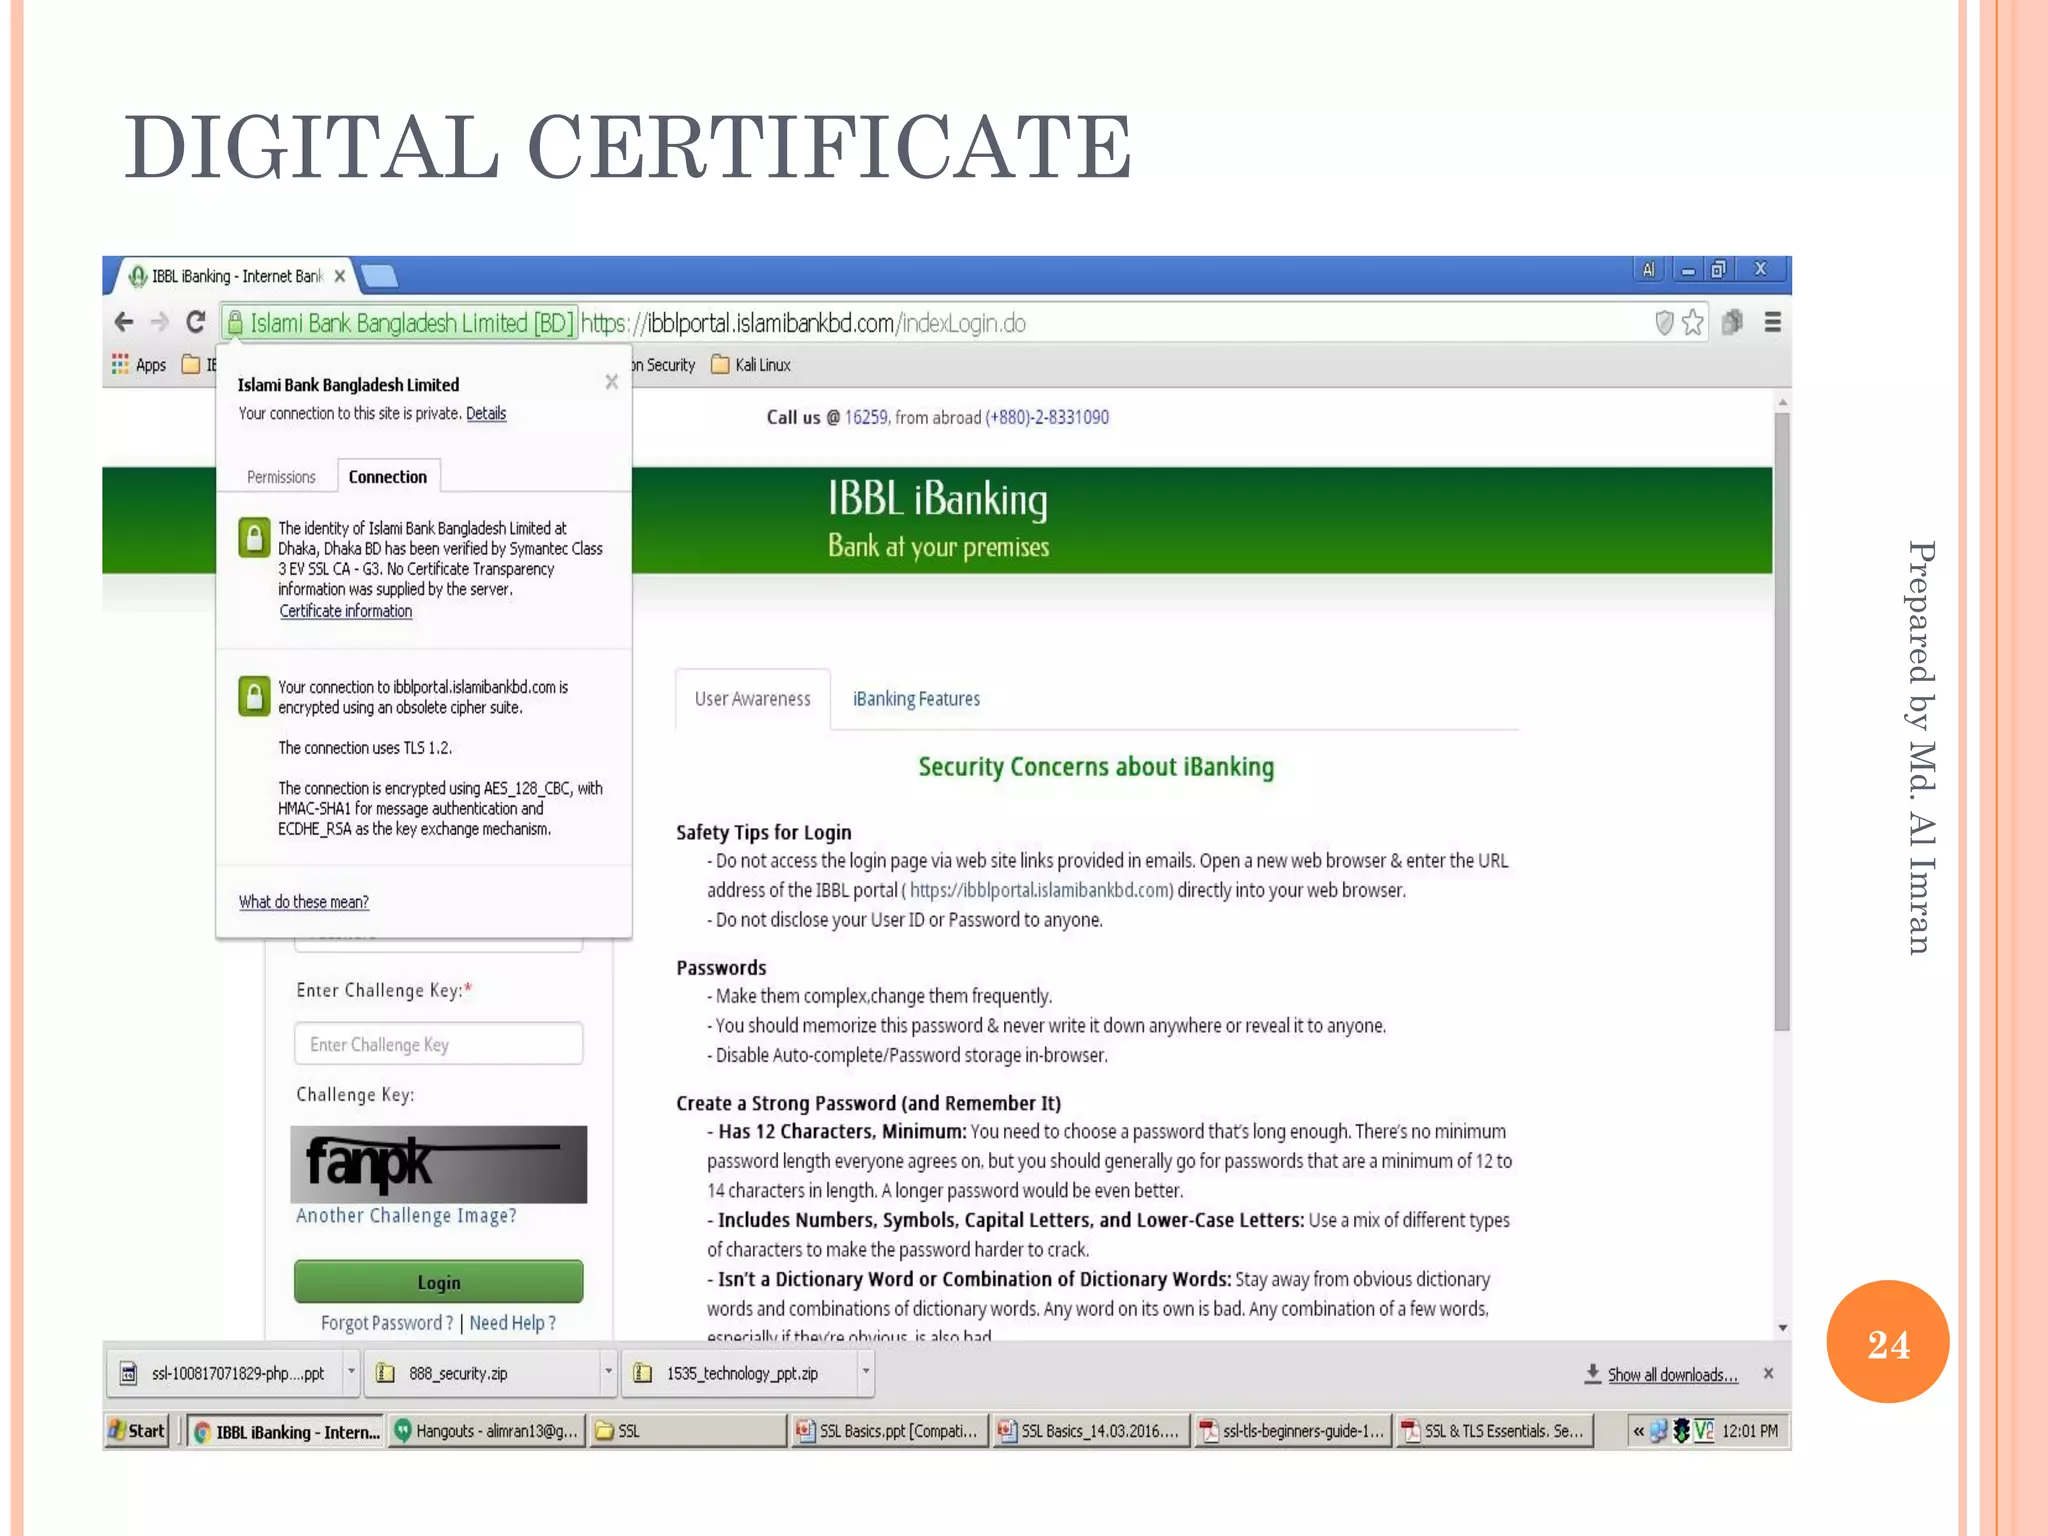Switch to Hangouts taskbar item
Viewport: 2048px width, 1536px height.
pyautogui.click(x=486, y=1431)
